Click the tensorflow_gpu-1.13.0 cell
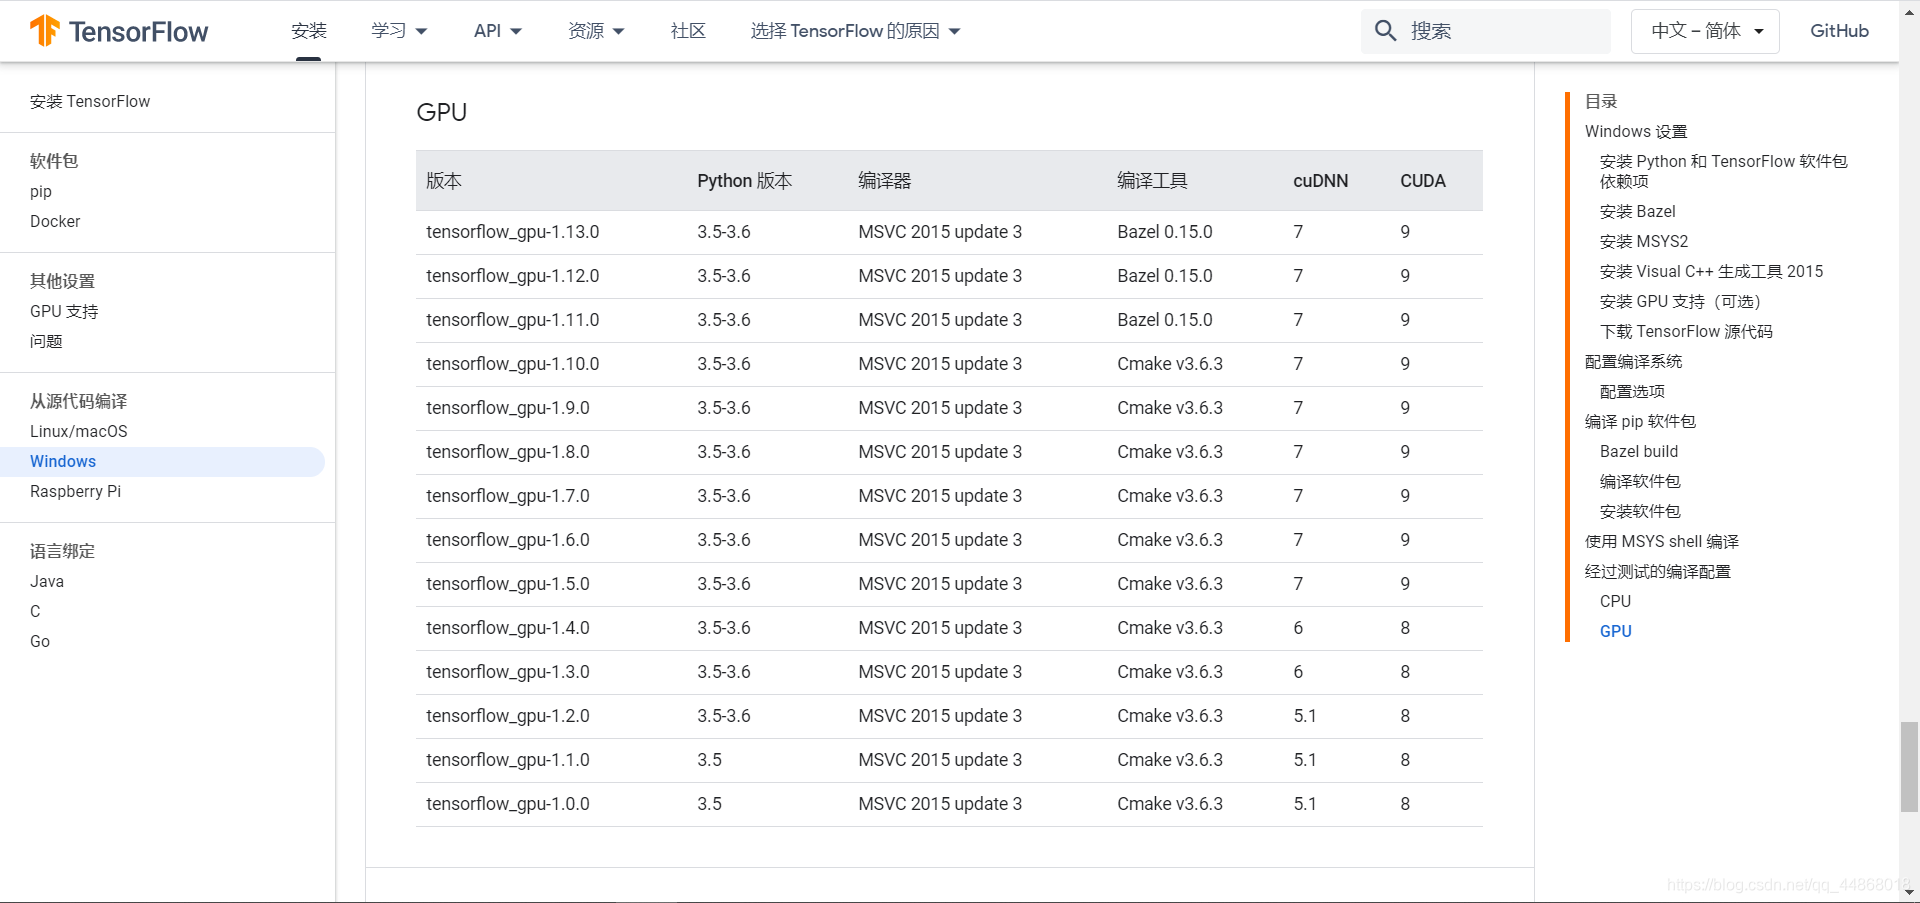The image size is (1920, 903). pyautogui.click(x=513, y=232)
